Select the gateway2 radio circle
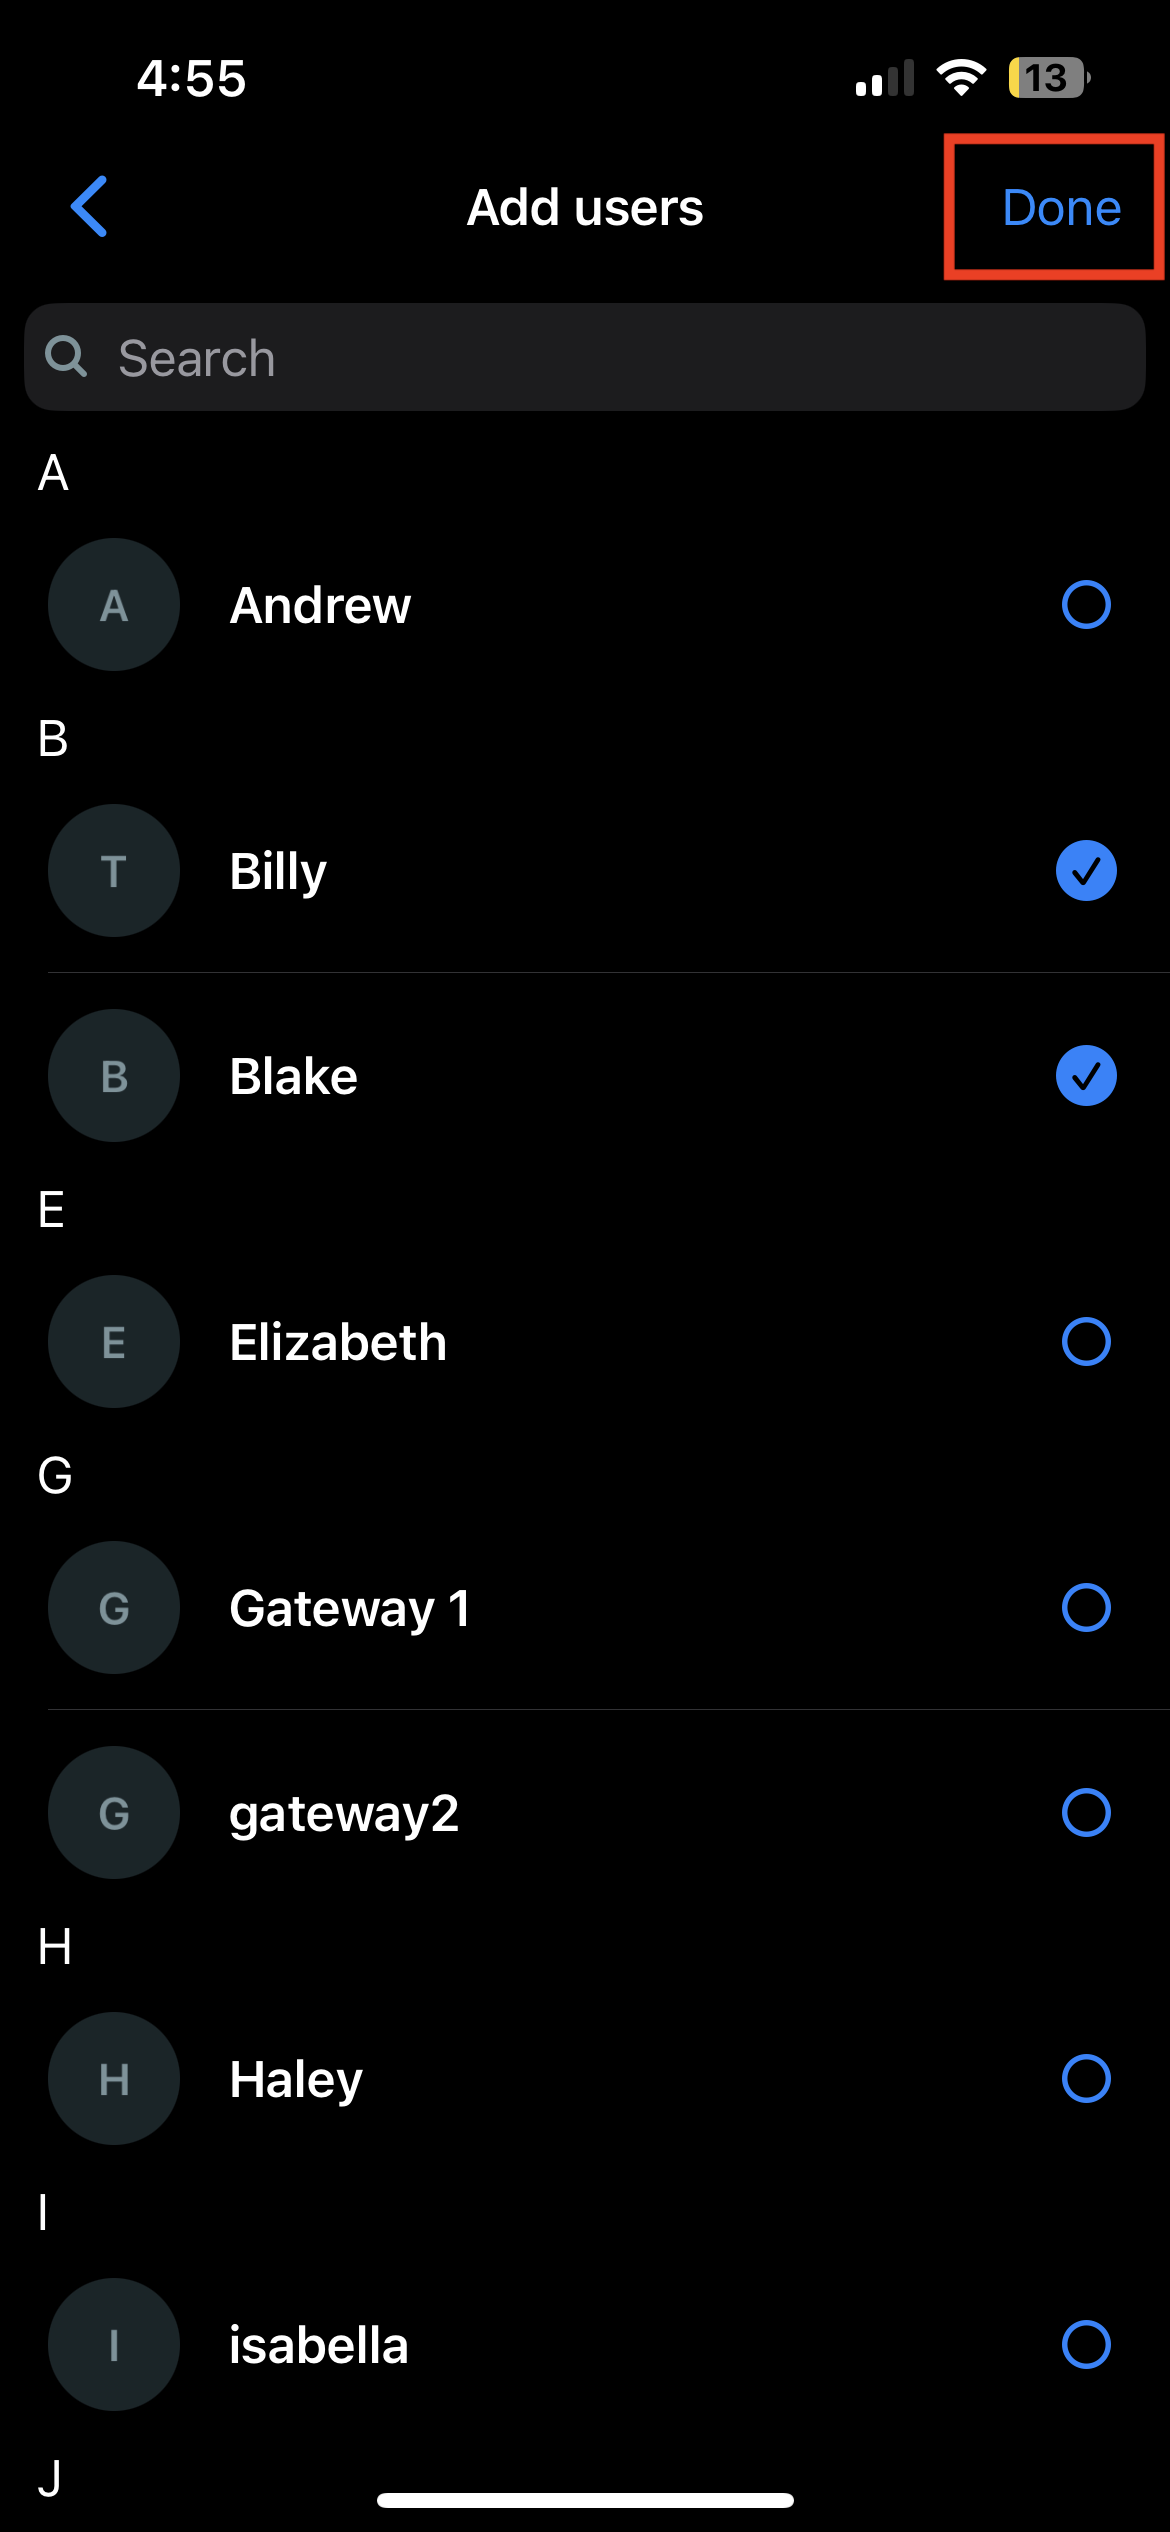 pos(1085,1813)
